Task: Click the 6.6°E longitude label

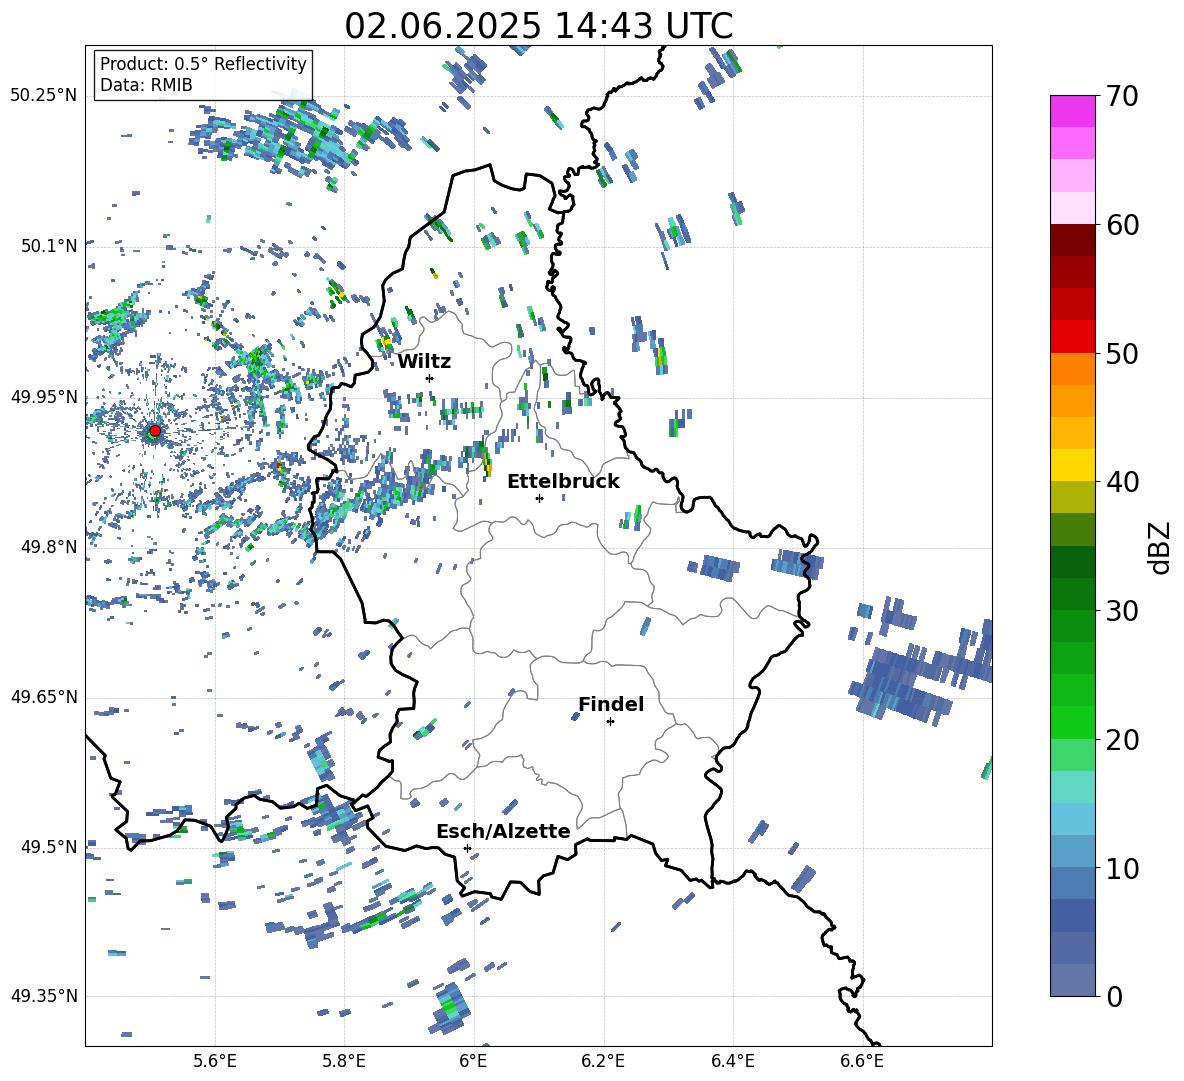Action: coord(862,1061)
